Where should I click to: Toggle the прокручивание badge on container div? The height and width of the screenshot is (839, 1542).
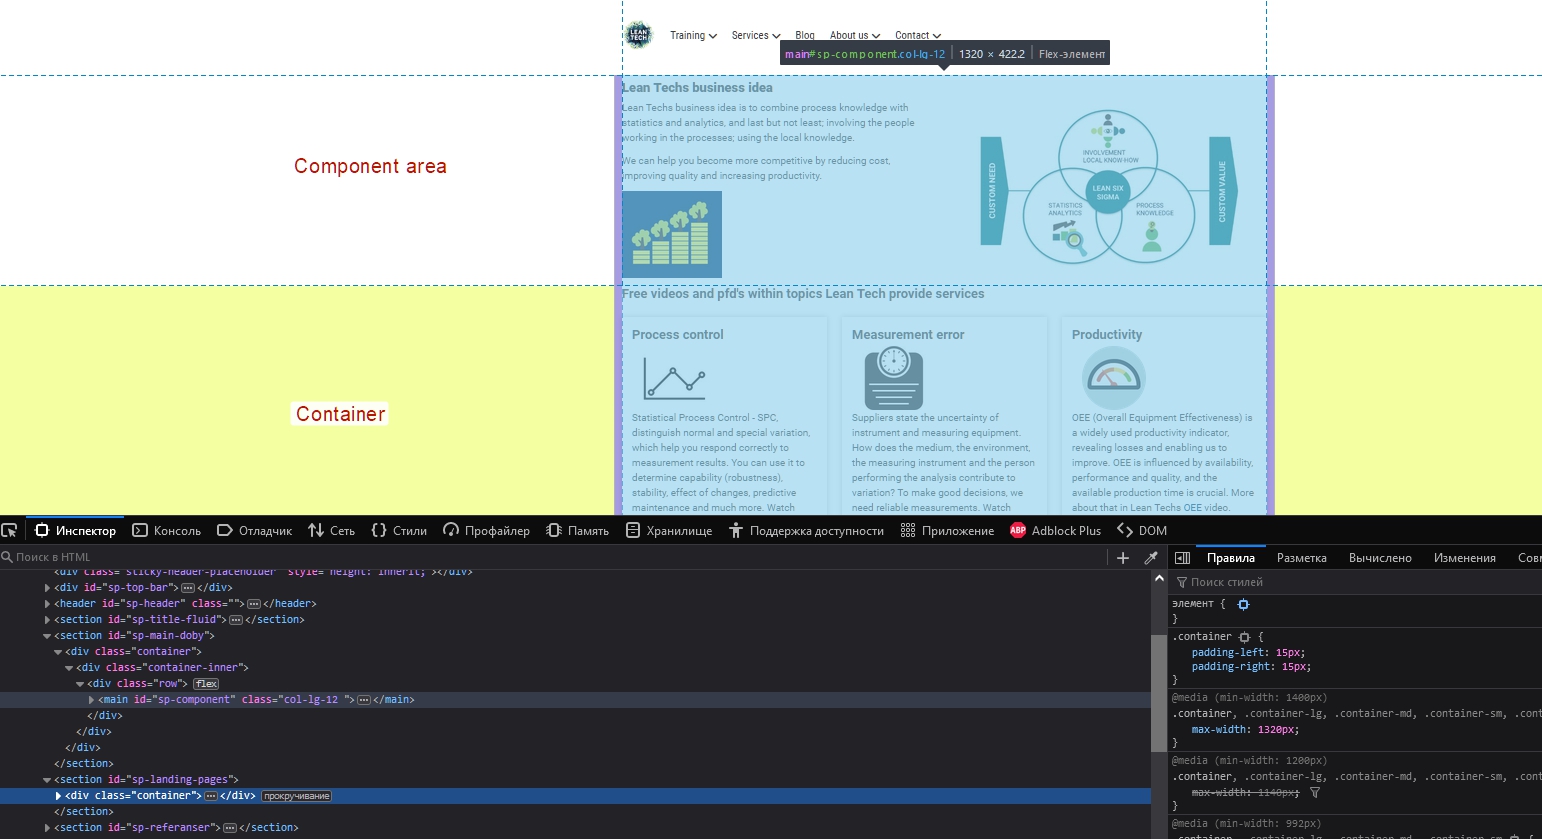pyautogui.click(x=296, y=796)
